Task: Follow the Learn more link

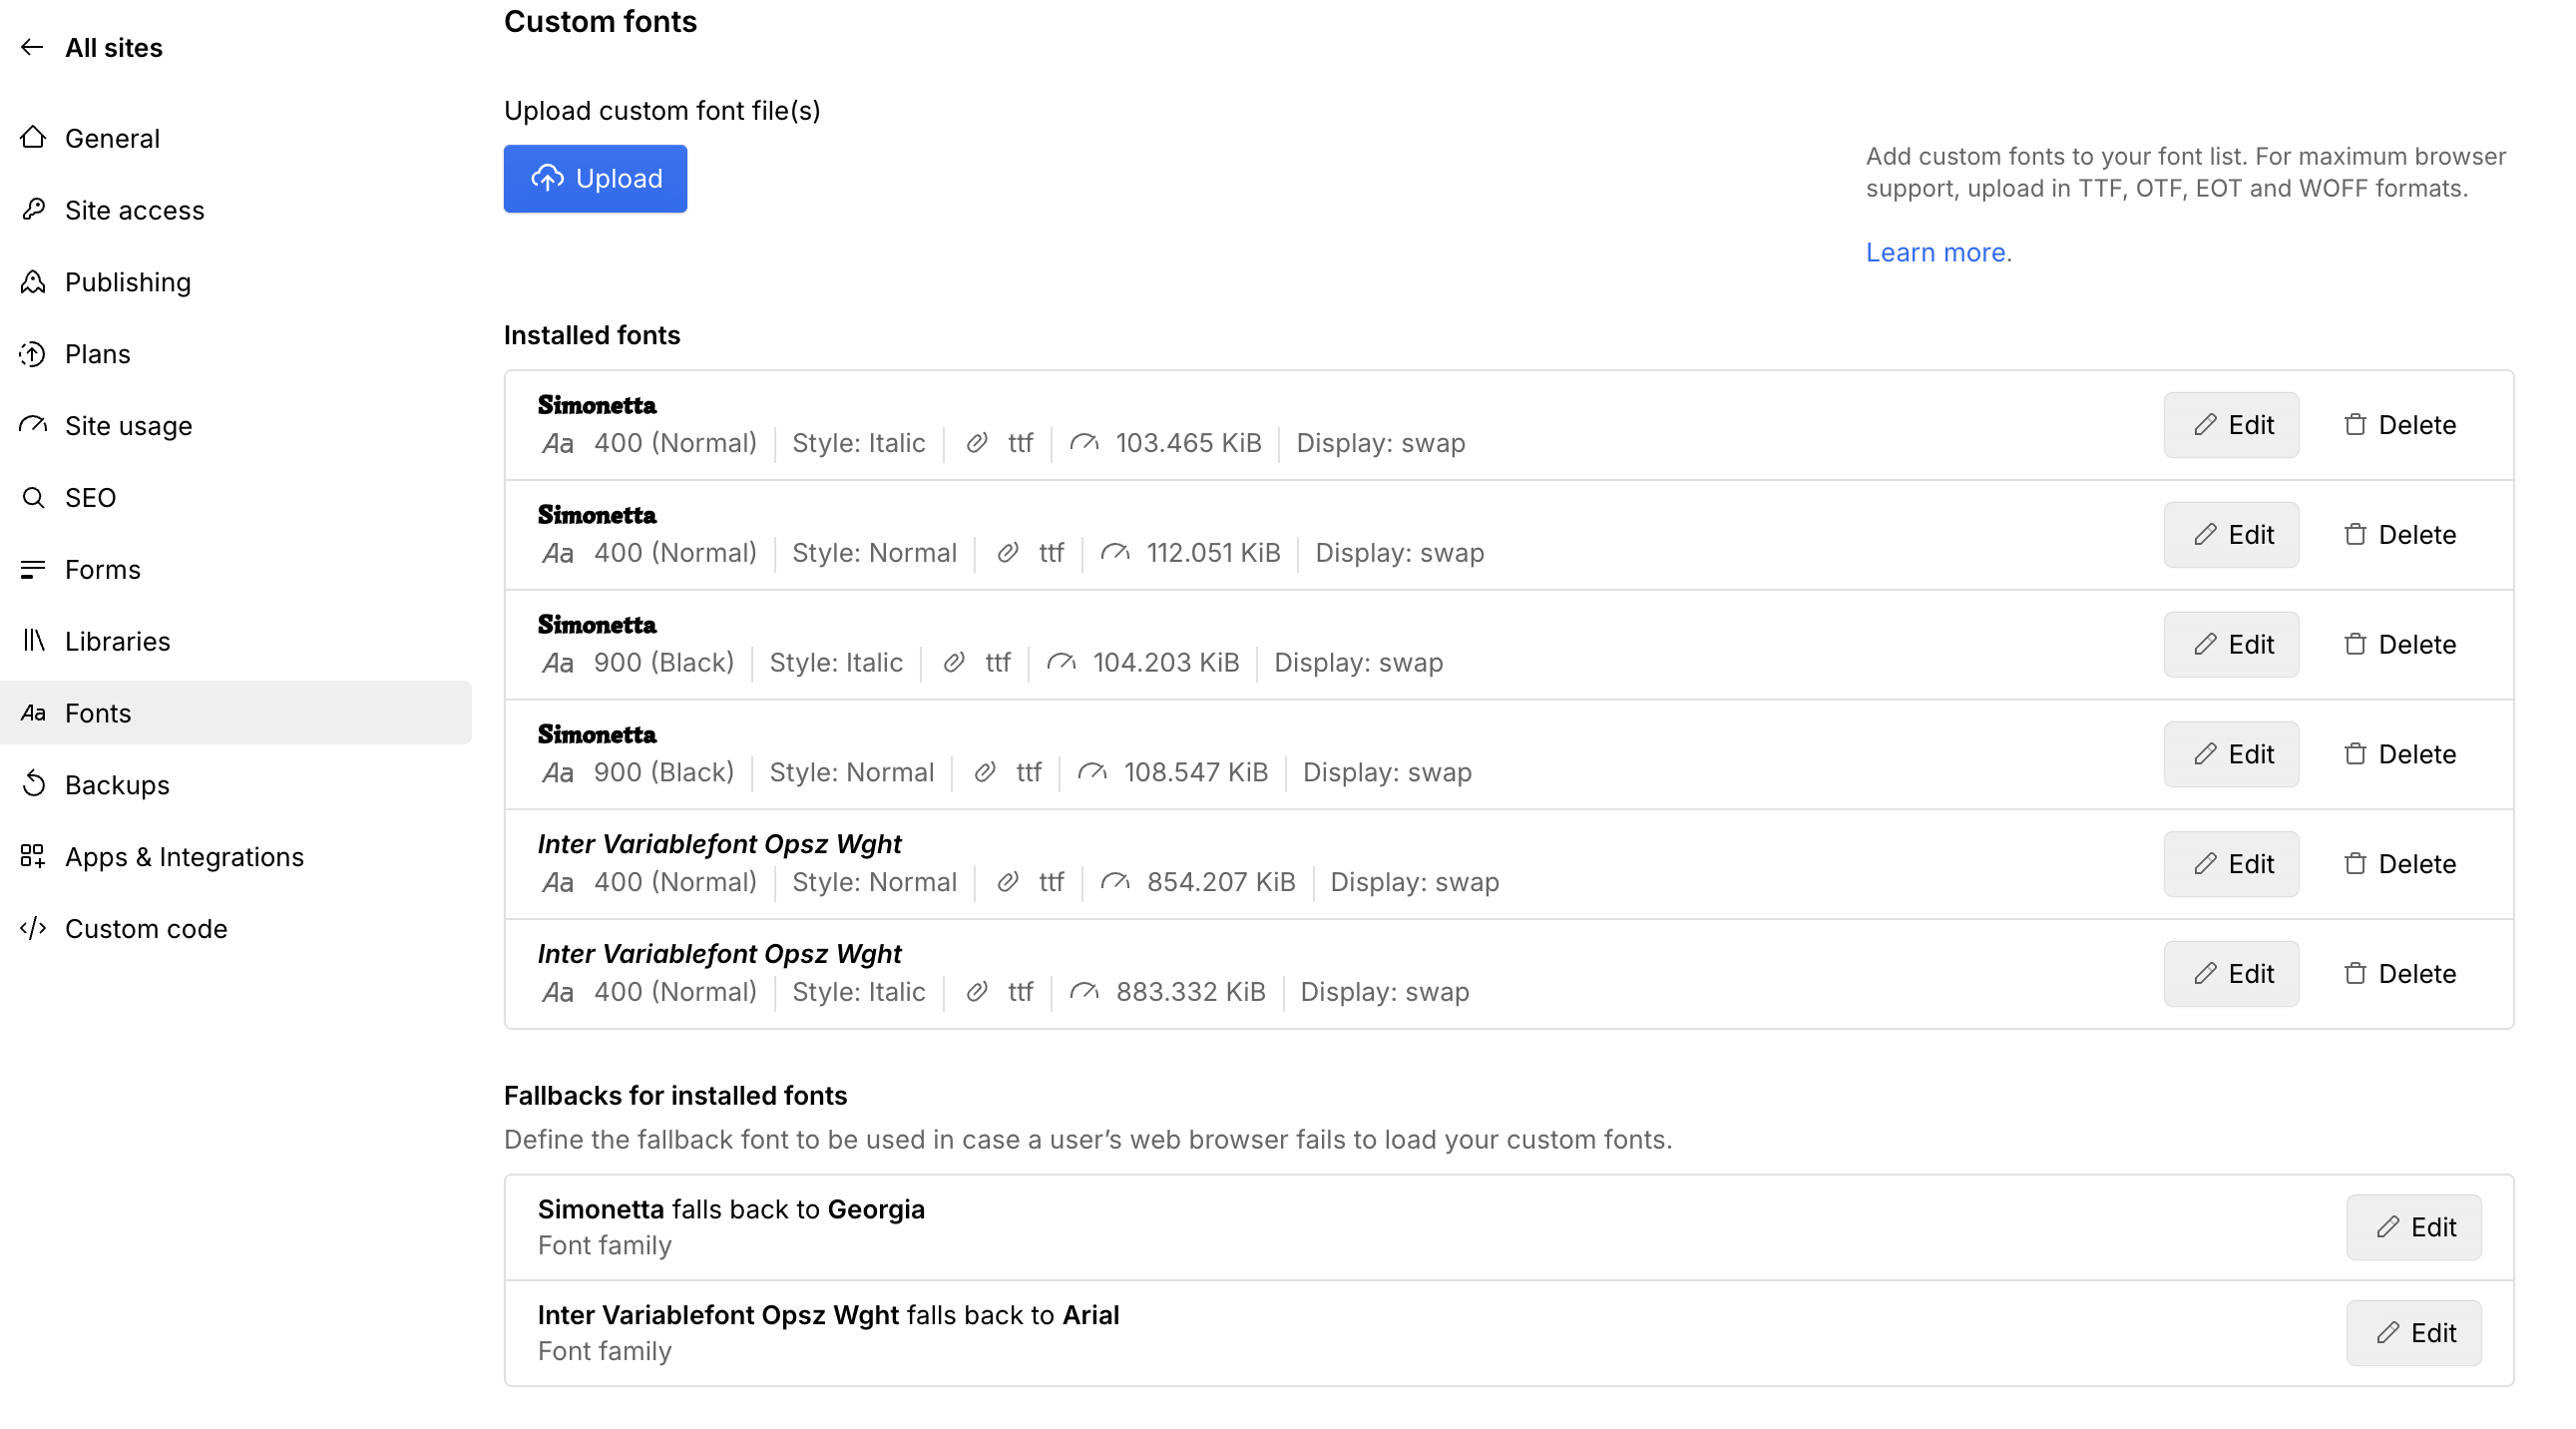Action: tap(1935, 252)
